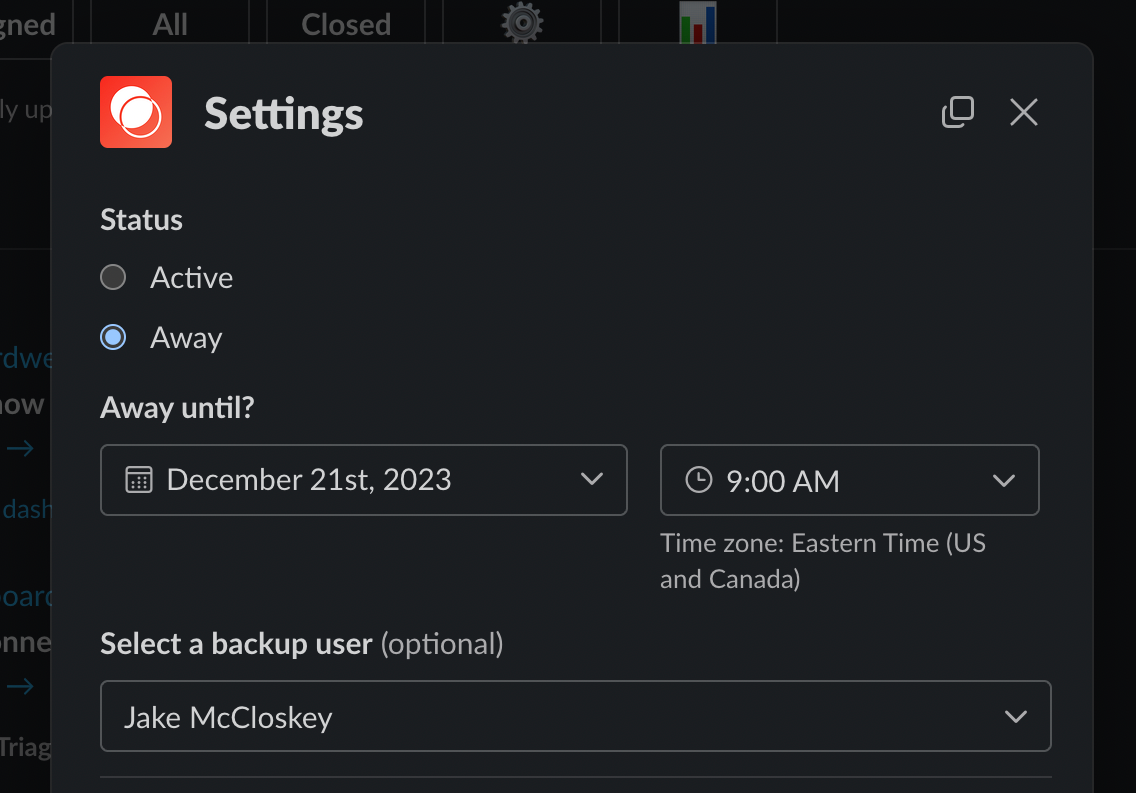1136x793 pixels.
Task: Select the Away status radio button
Action: [x=113, y=337]
